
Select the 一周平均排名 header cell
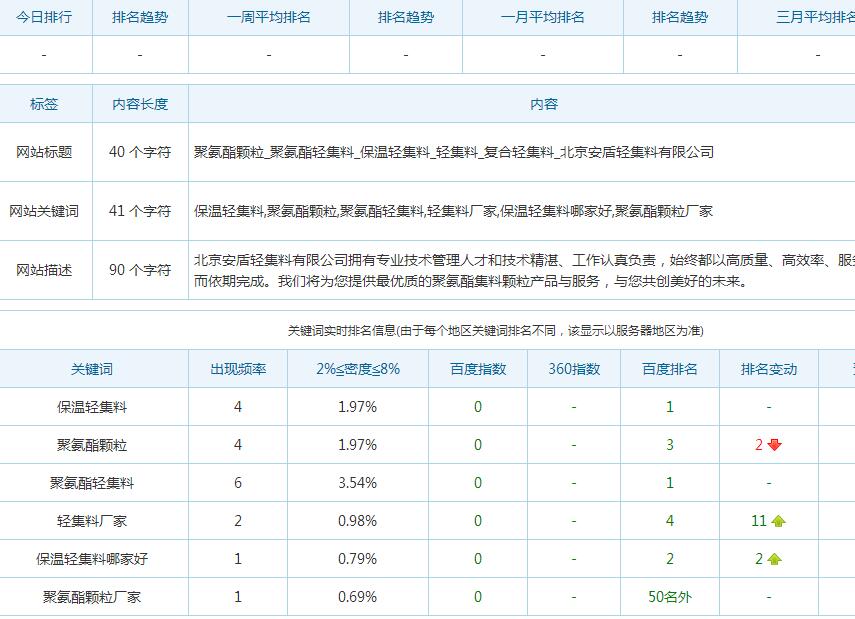[269, 17]
